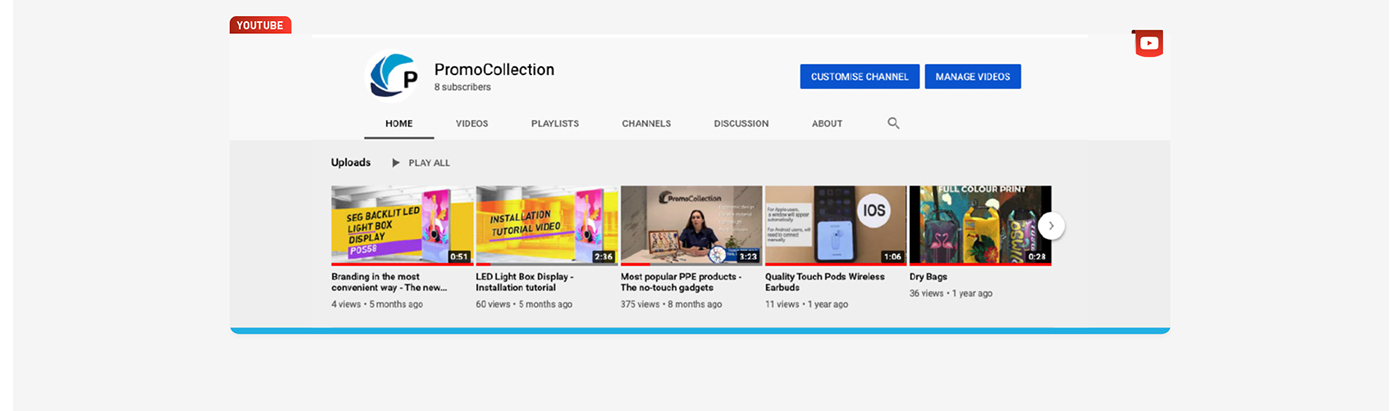Viewport: 1400px width, 411px height.
Task: Click the 'Dry Bags' video title
Action: (928, 277)
